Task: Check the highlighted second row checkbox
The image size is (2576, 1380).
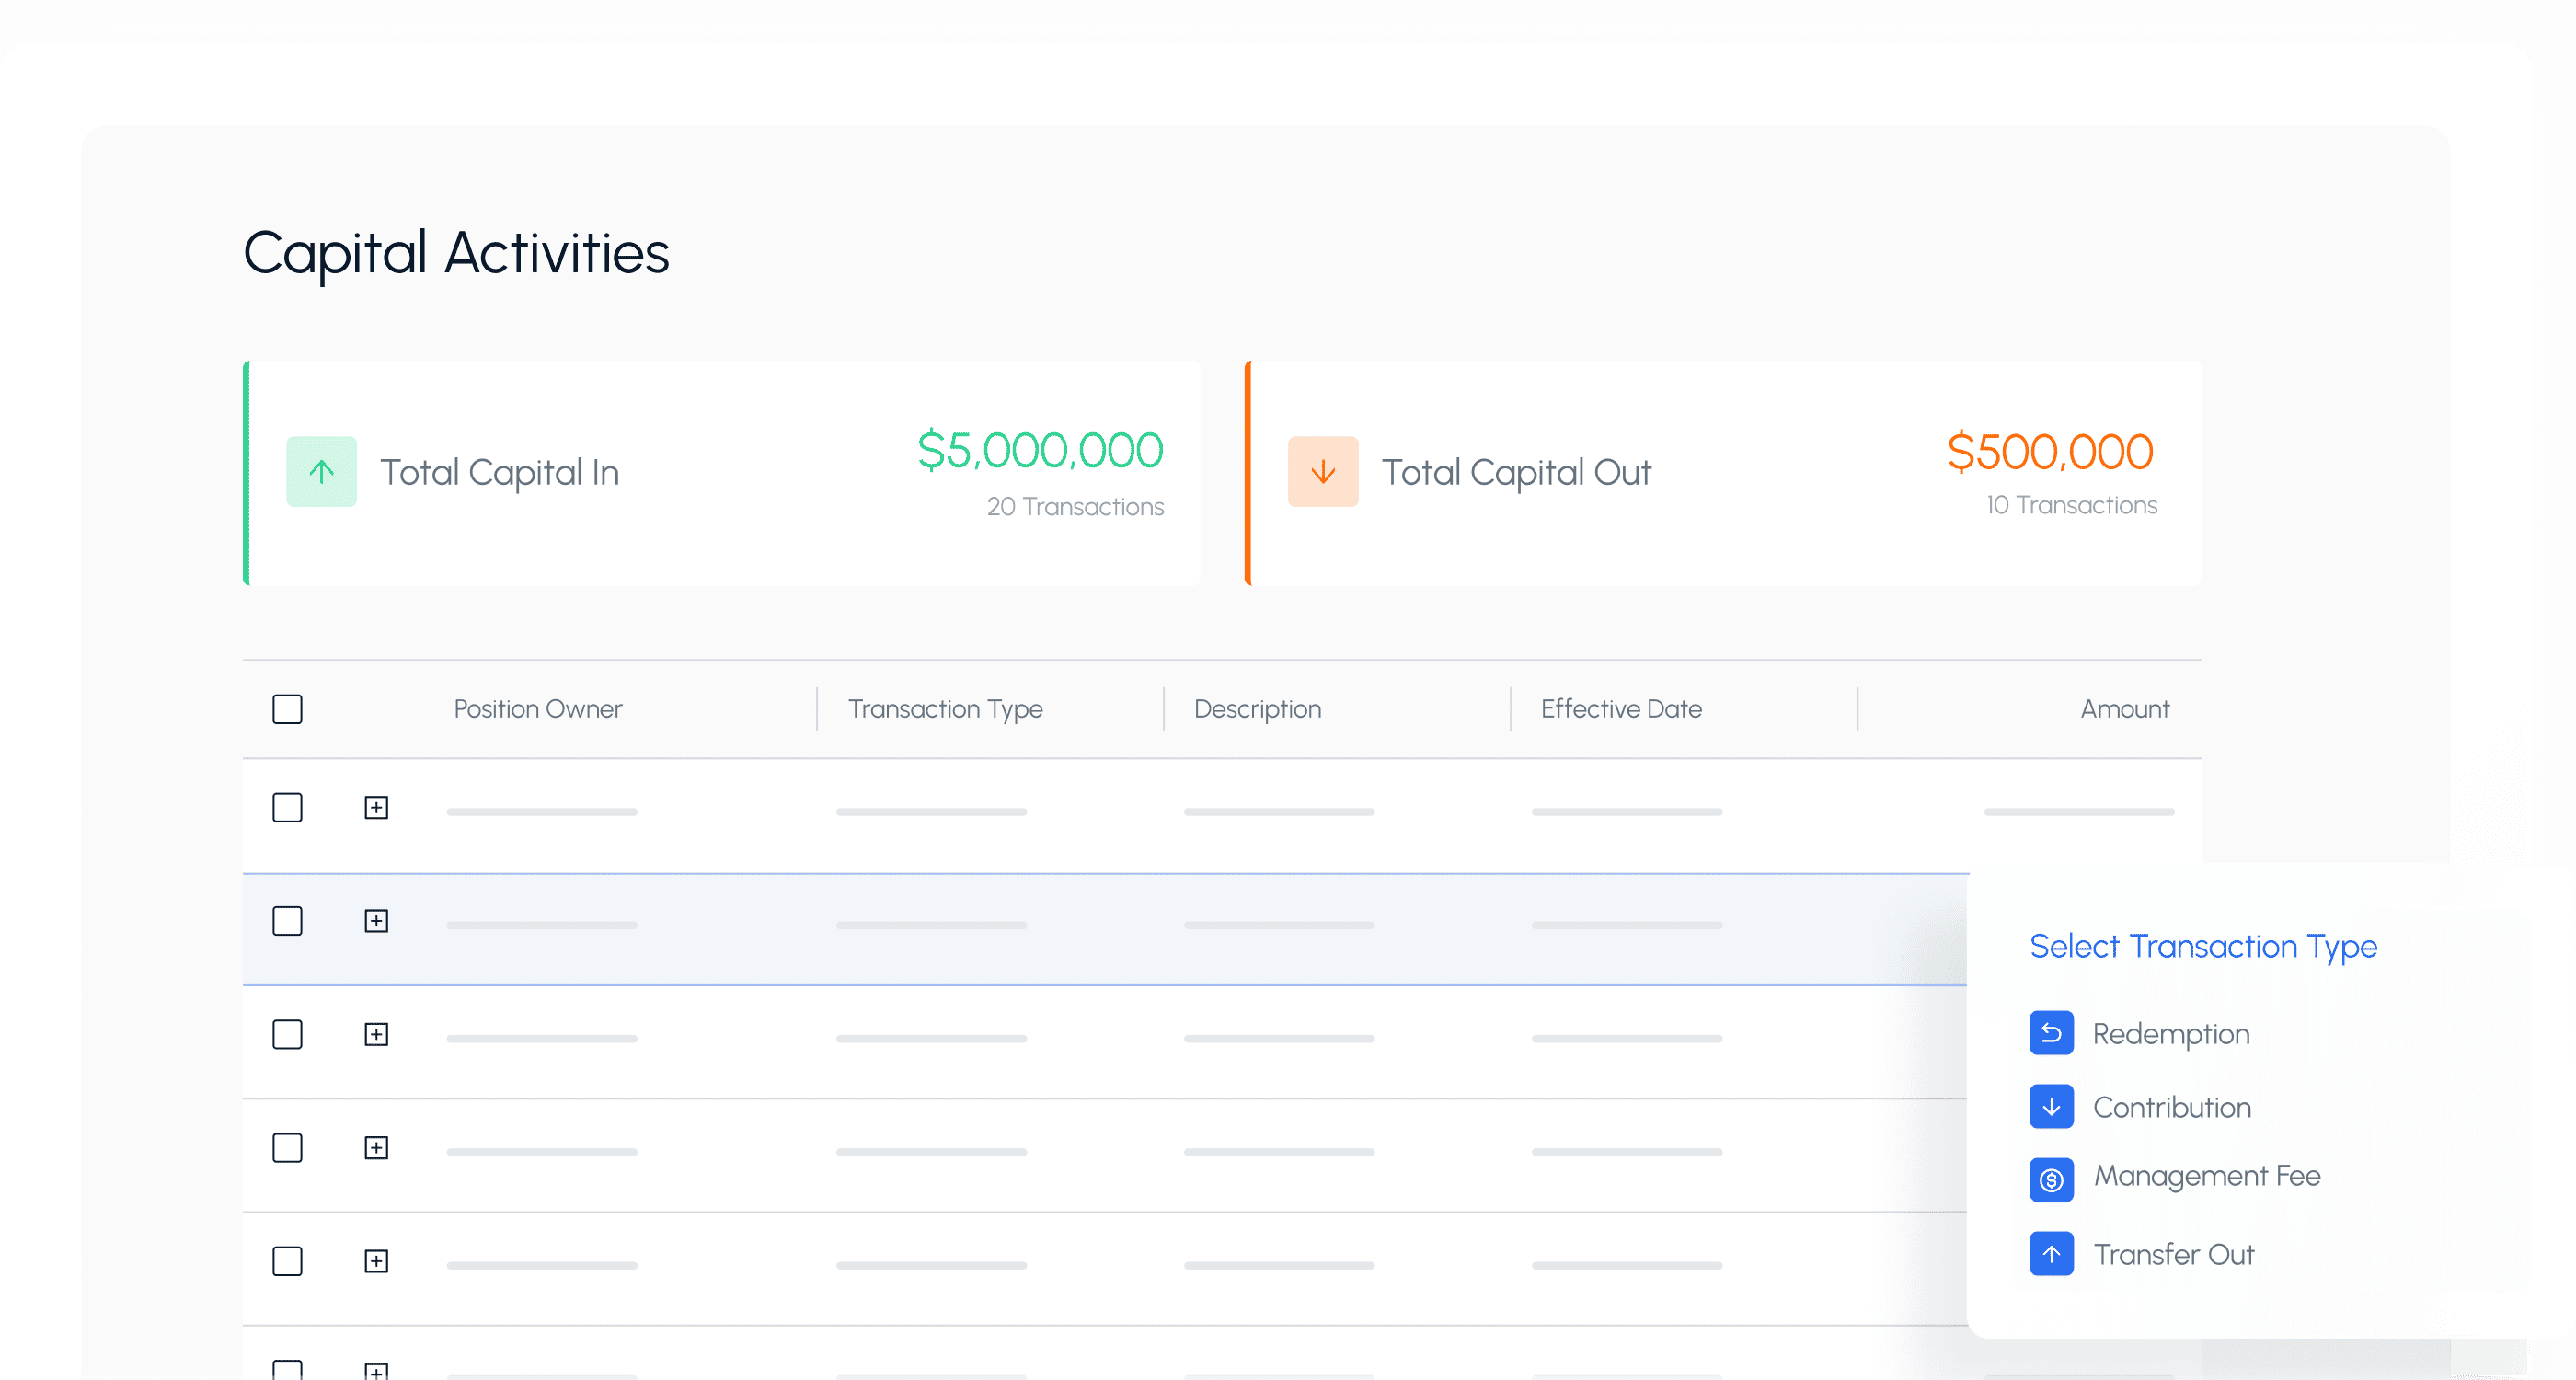Action: point(287,921)
